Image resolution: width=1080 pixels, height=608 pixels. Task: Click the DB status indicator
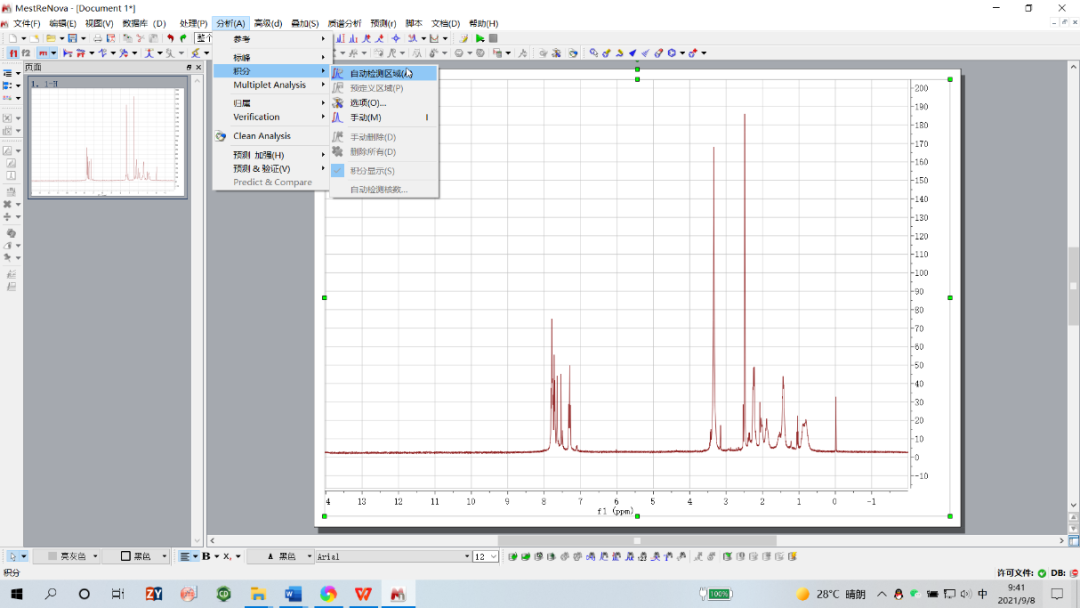click(1064, 573)
